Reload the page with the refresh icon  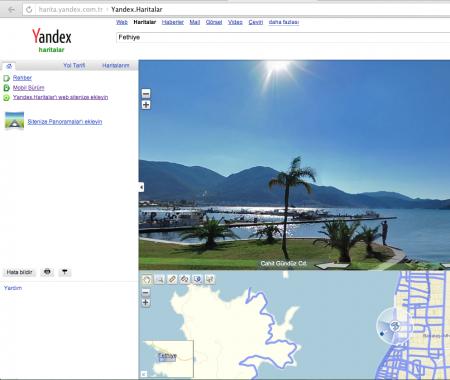[29, 9]
